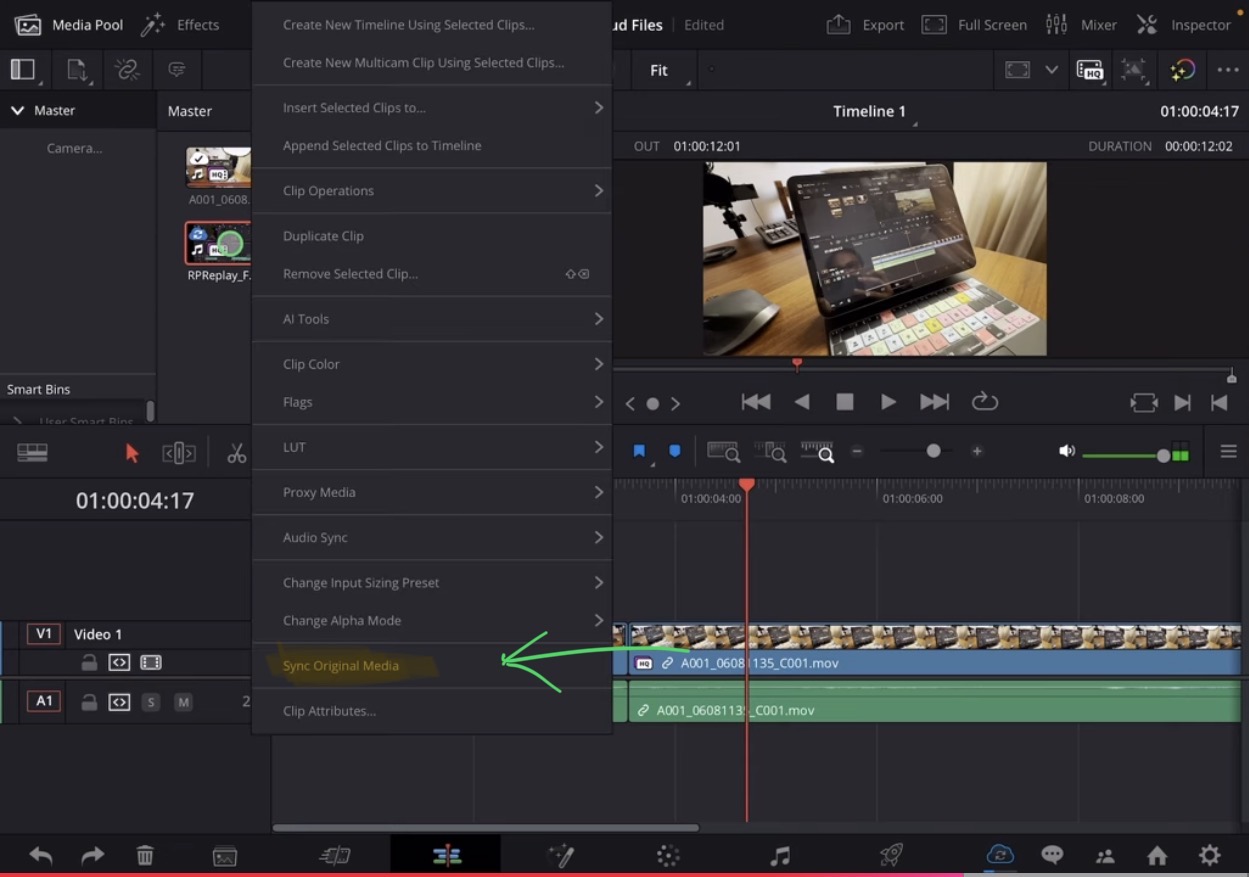Click the trash delete icon
The height and width of the screenshot is (877, 1249).
click(x=145, y=855)
